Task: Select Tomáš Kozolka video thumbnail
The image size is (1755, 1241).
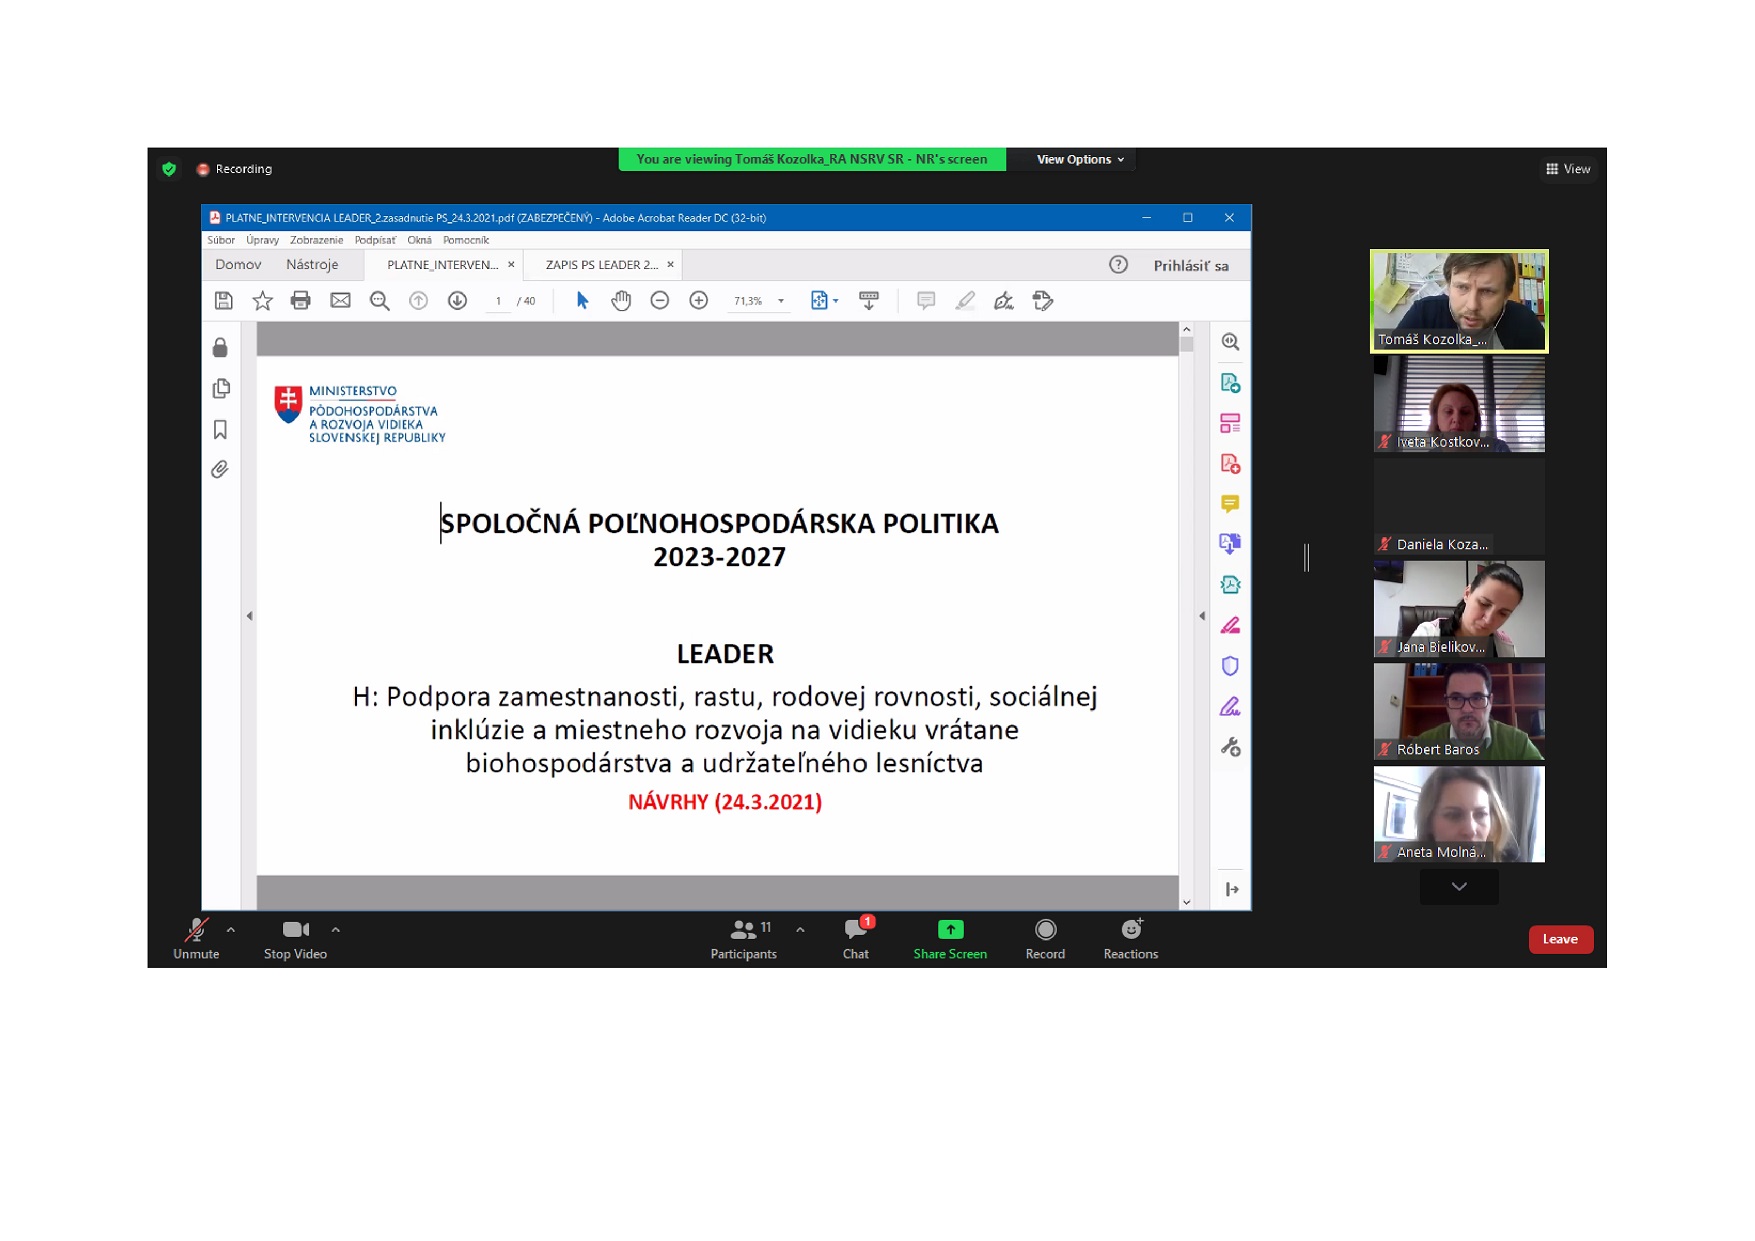Action: (x=1459, y=301)
